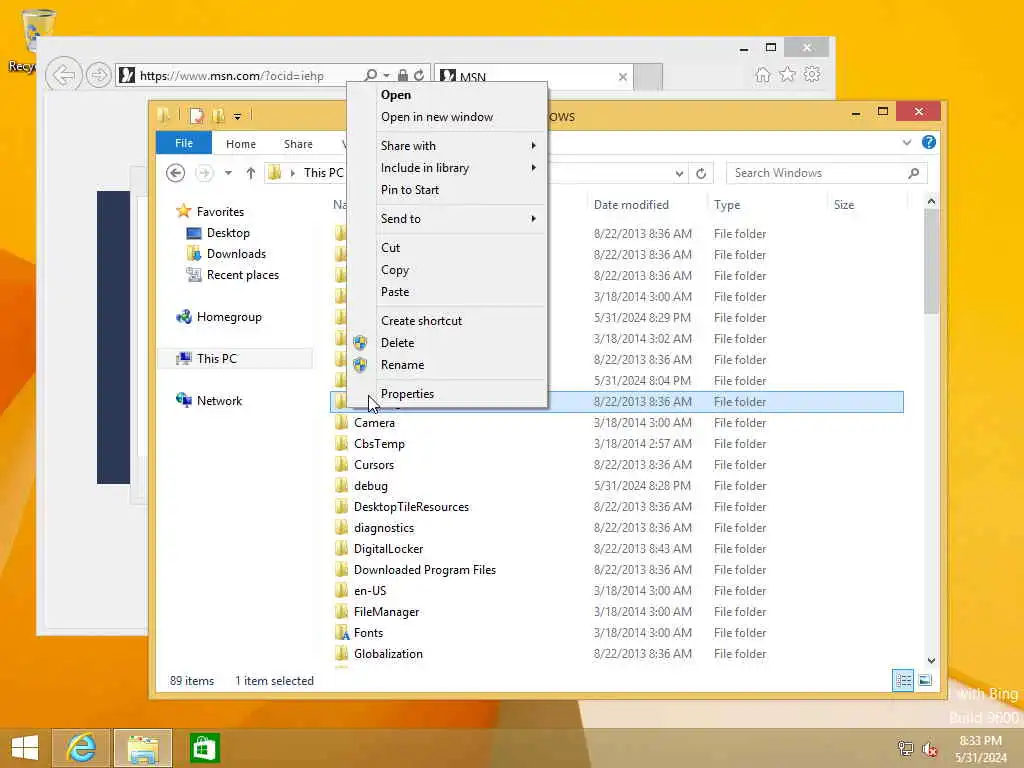Open recent locations dropdown in Explorer
Viewport: 1024px width, 768px height.
point(228,173)
